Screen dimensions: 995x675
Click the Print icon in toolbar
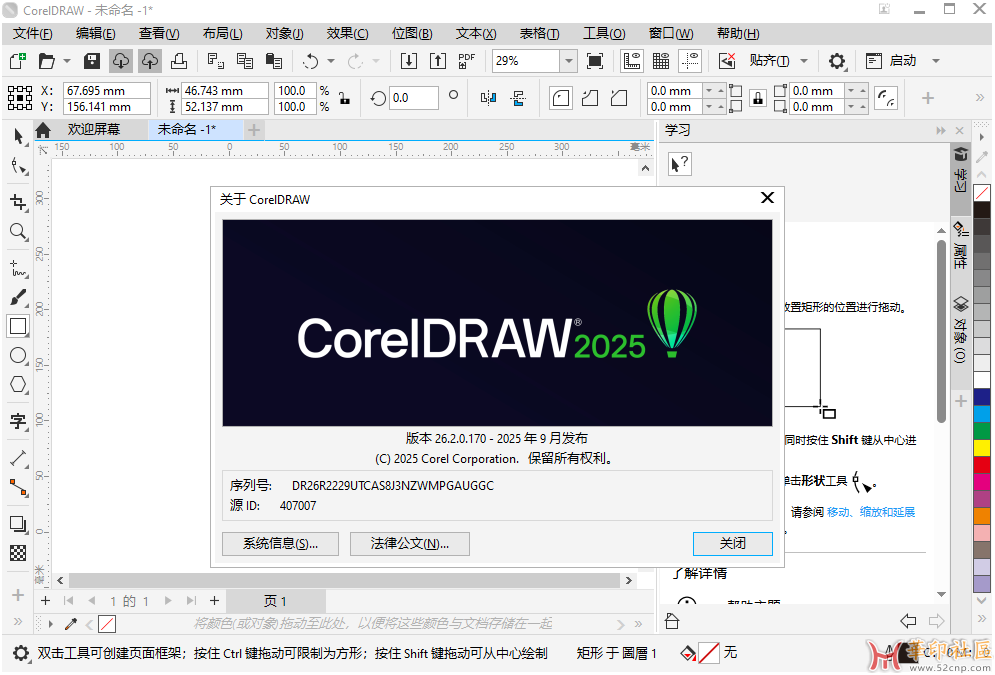coord(178,61)
